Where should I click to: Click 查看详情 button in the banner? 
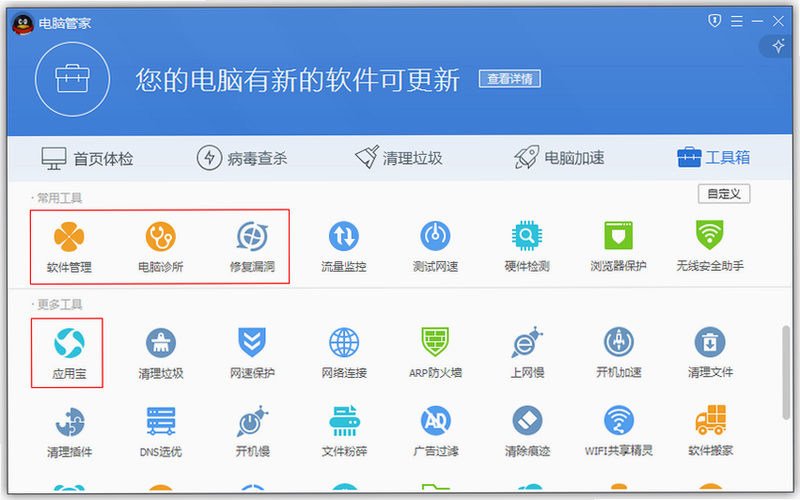click(510, 79)
